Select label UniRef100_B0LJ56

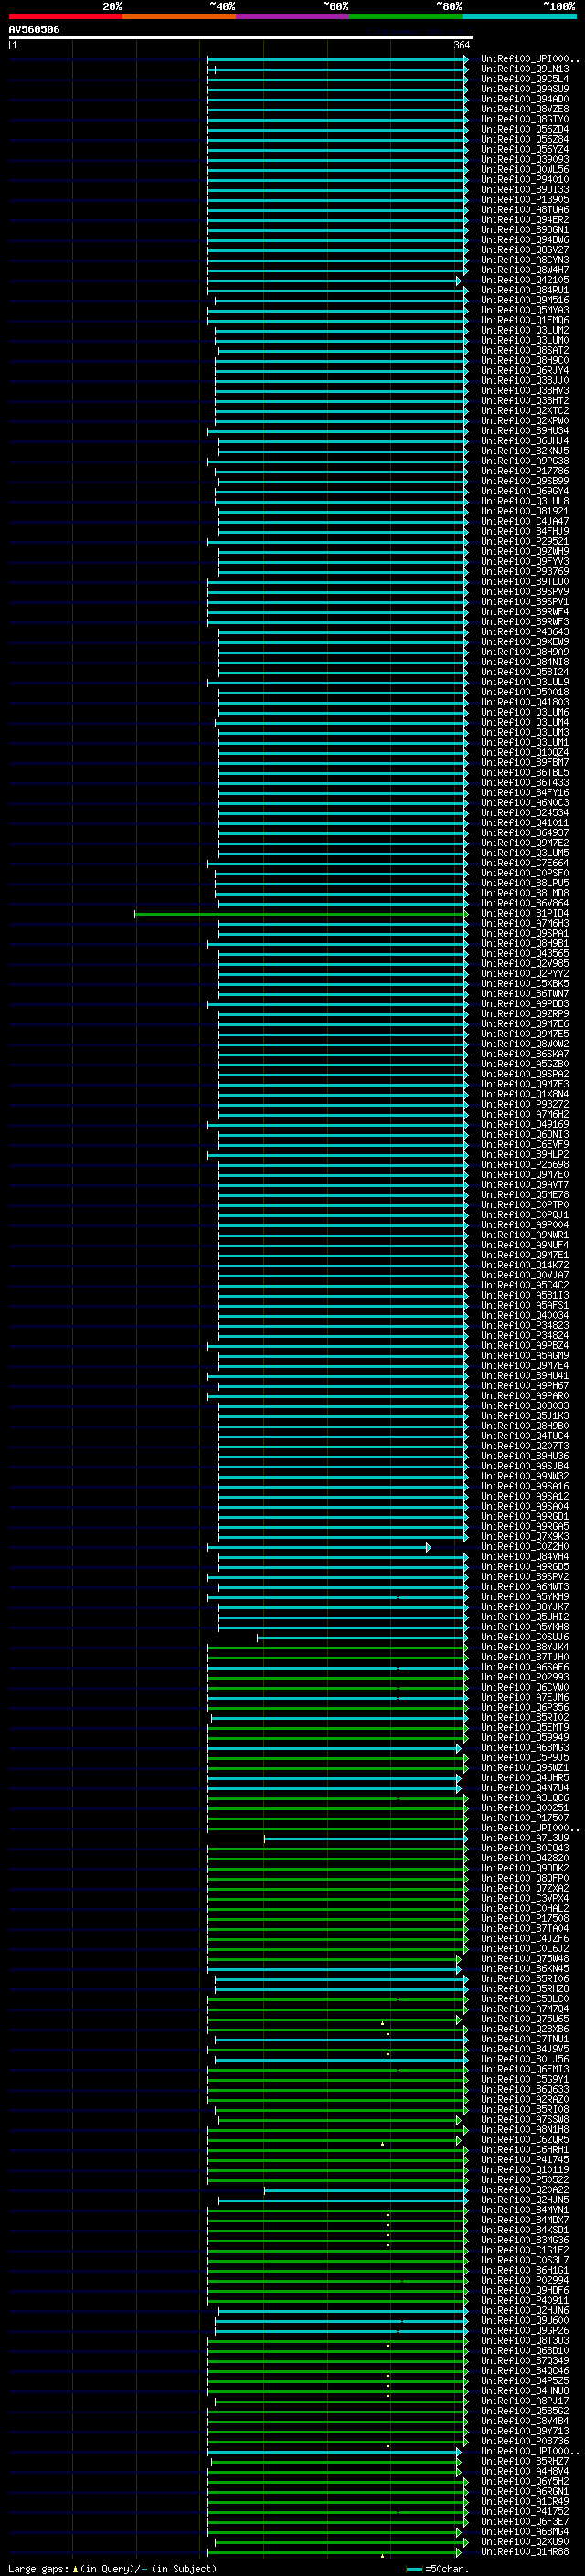tap(524, 2059)
